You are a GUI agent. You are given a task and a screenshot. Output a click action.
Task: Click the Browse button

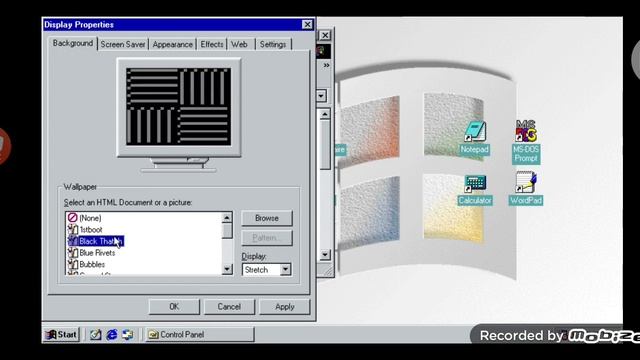(x=267, y=218)
